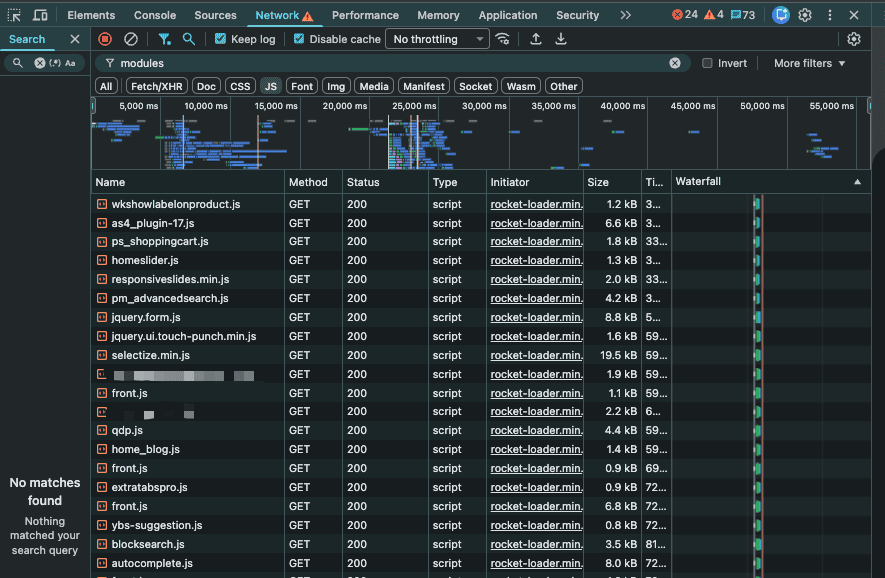Open the Sources tab
Viewport: 885px width, 578px height.
(215, 15)
